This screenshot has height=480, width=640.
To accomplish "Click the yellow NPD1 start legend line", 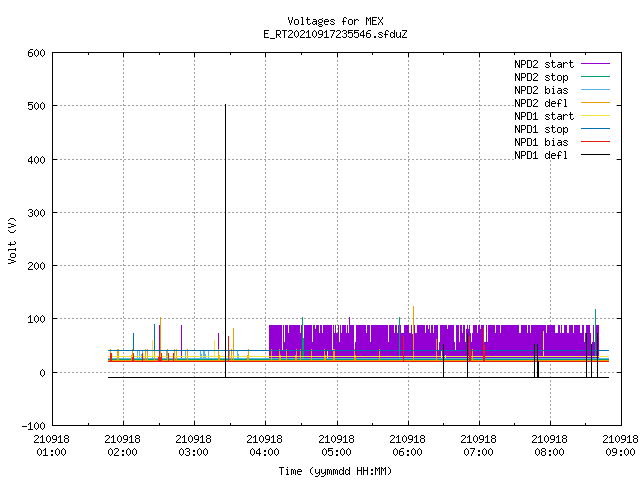I will [x=595, y=116].
